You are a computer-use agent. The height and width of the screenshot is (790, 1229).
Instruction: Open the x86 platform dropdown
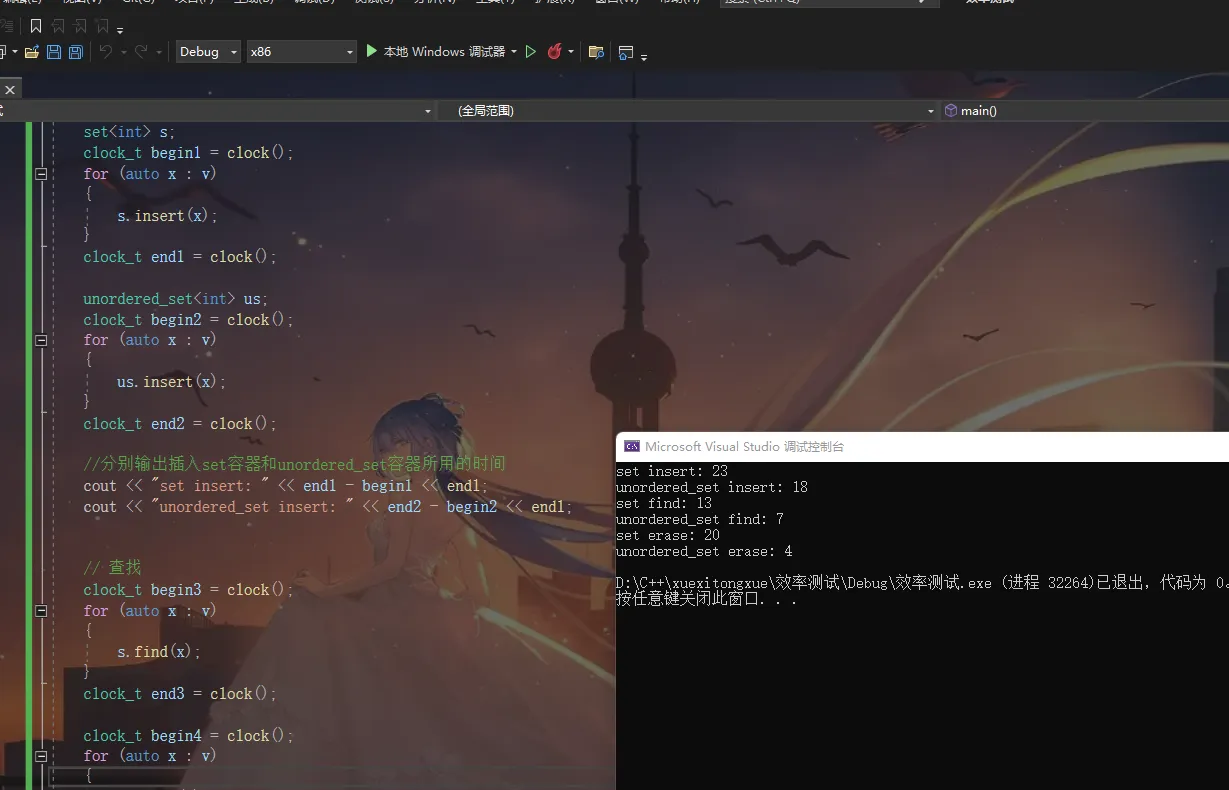coord(302,52)
